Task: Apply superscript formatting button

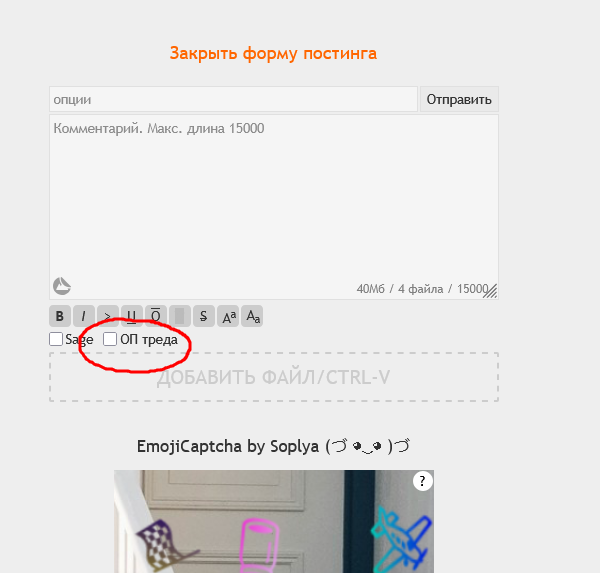Action: [x=228, y=316]
